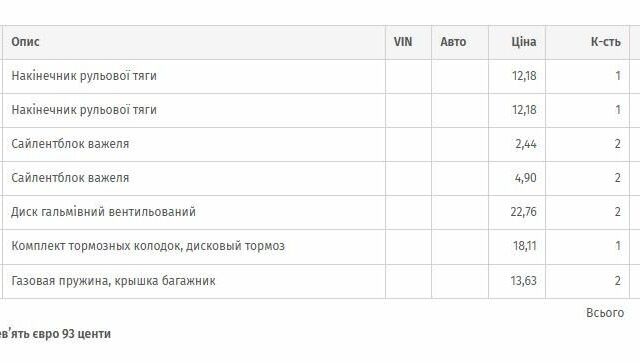Click empty VIN cell of Диск гальмівний row
The image size is (640, 363).
(408, 212)
